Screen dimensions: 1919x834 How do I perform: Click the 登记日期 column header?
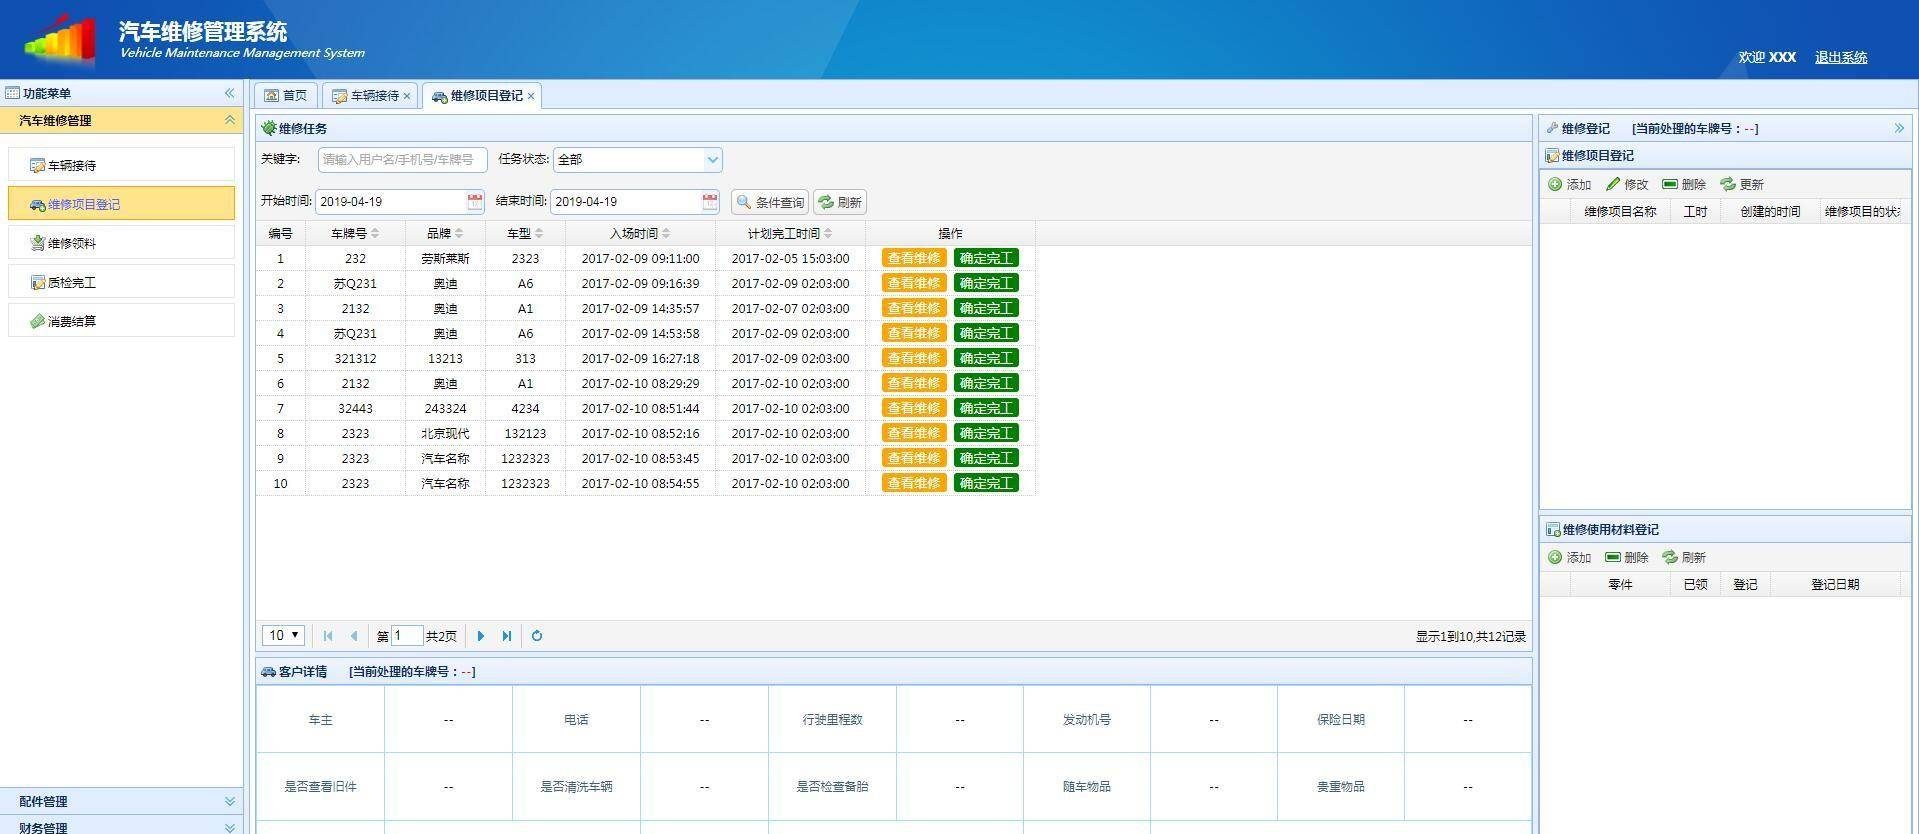point(1835,584)
